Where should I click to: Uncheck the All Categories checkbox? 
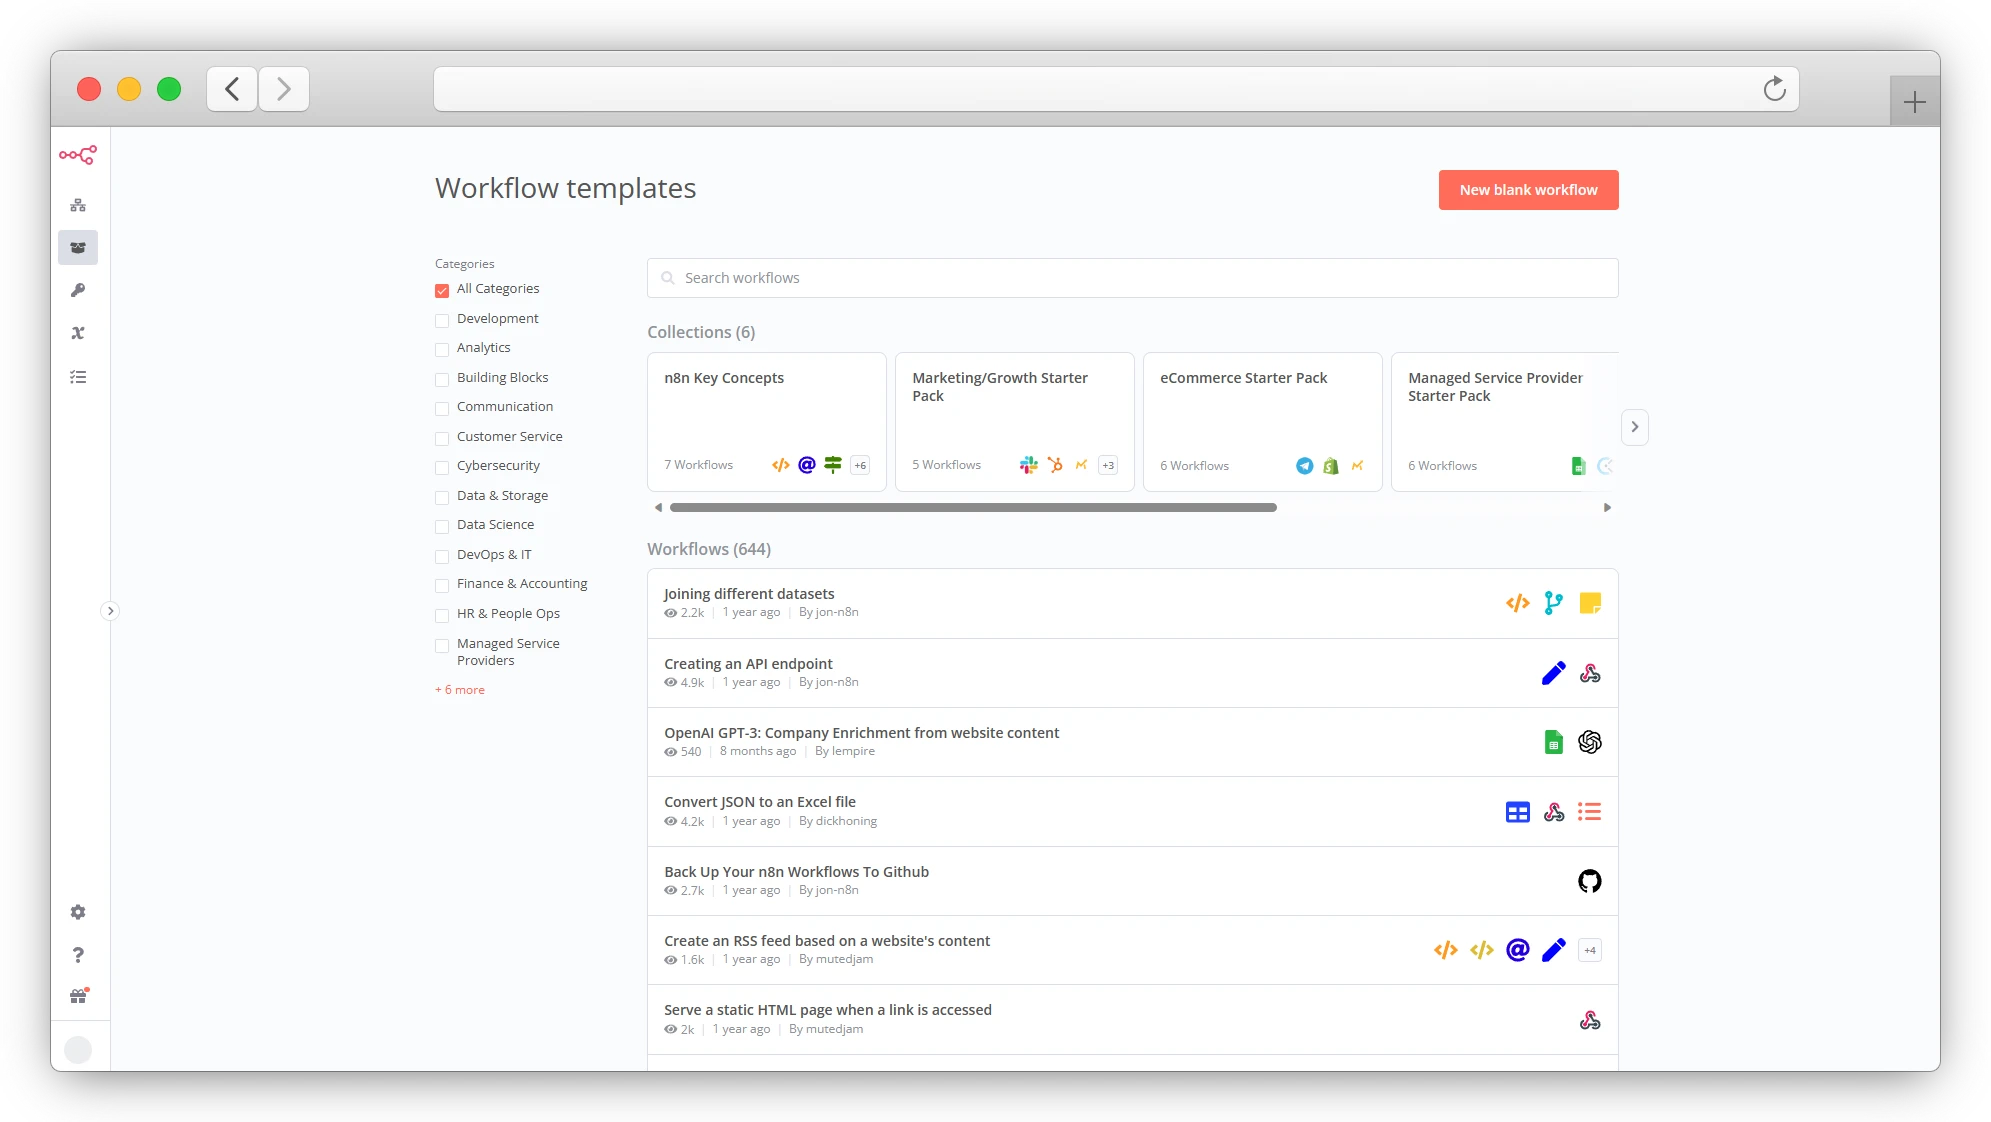[442, 290]
